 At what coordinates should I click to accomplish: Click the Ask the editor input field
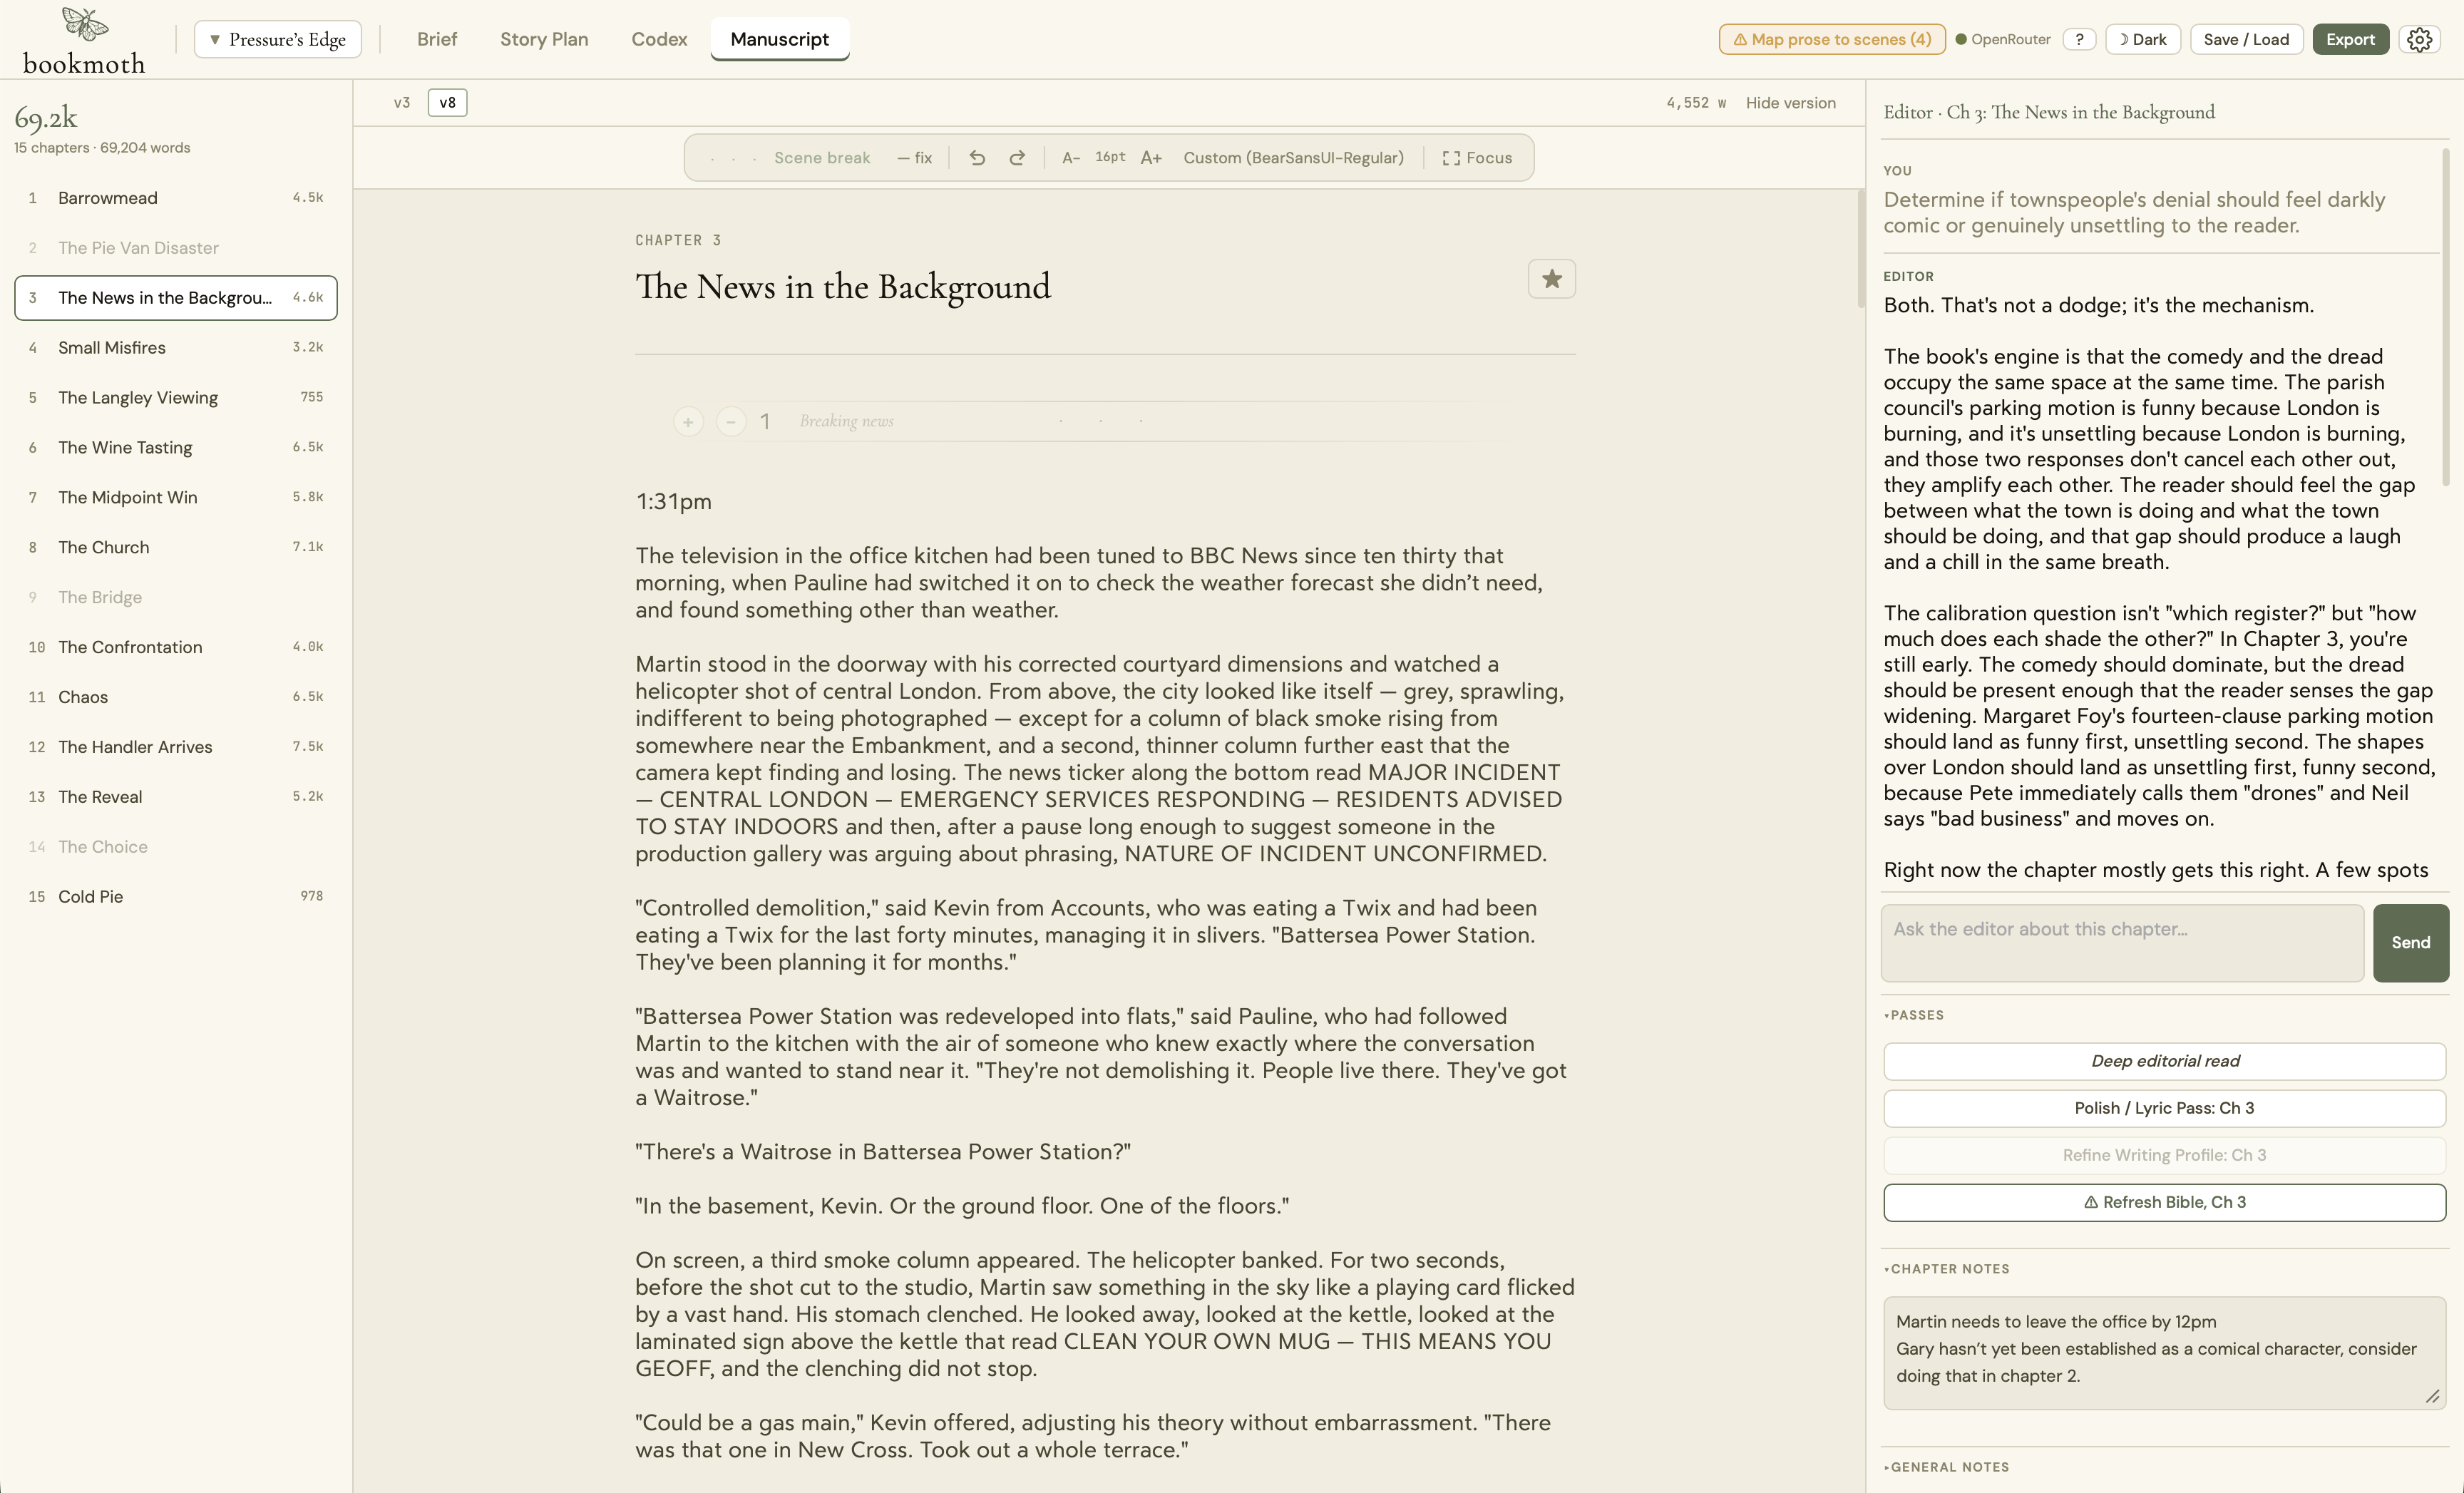(x=2122, y=943)
